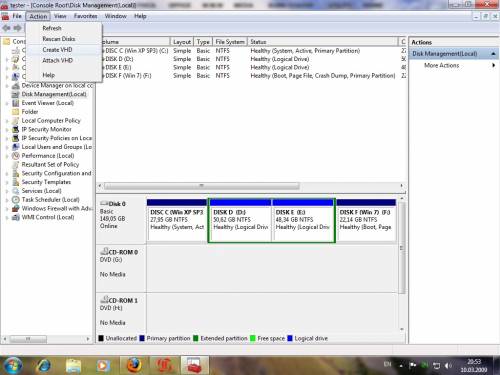Select the Performance (Local) icon

pos(15,156)
